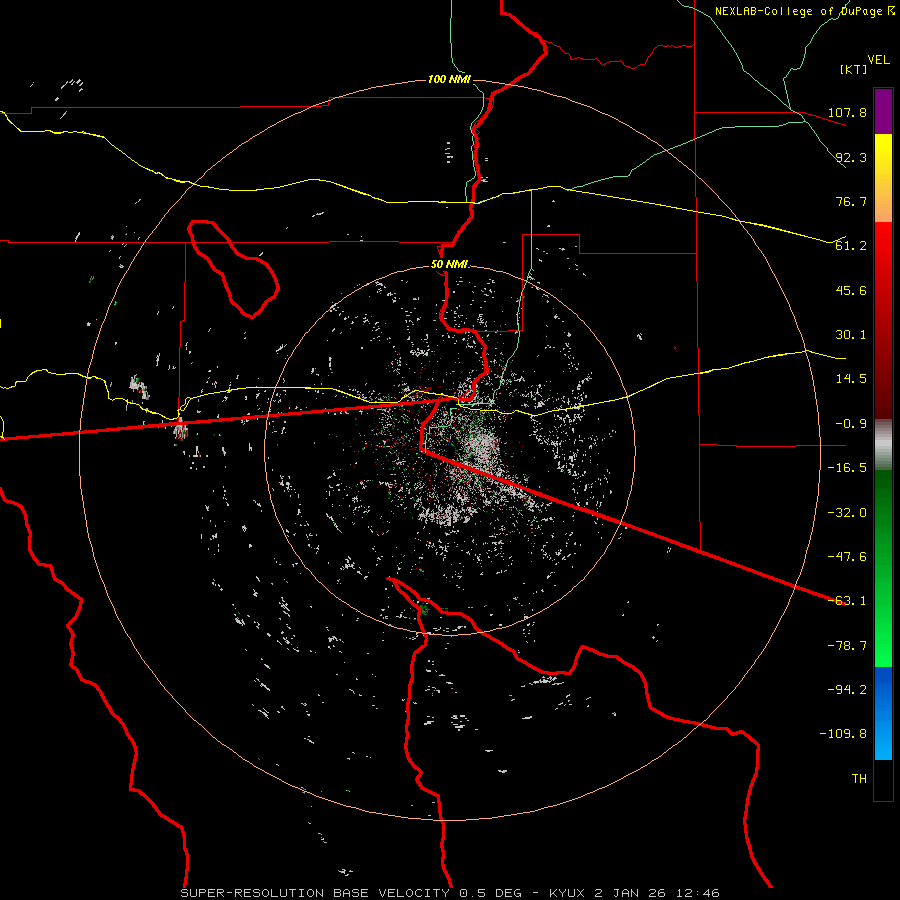This screenshot has height=900, width=900.
Task: Click the 30.1 velocity scale value
Action: (x=851, y=335)
